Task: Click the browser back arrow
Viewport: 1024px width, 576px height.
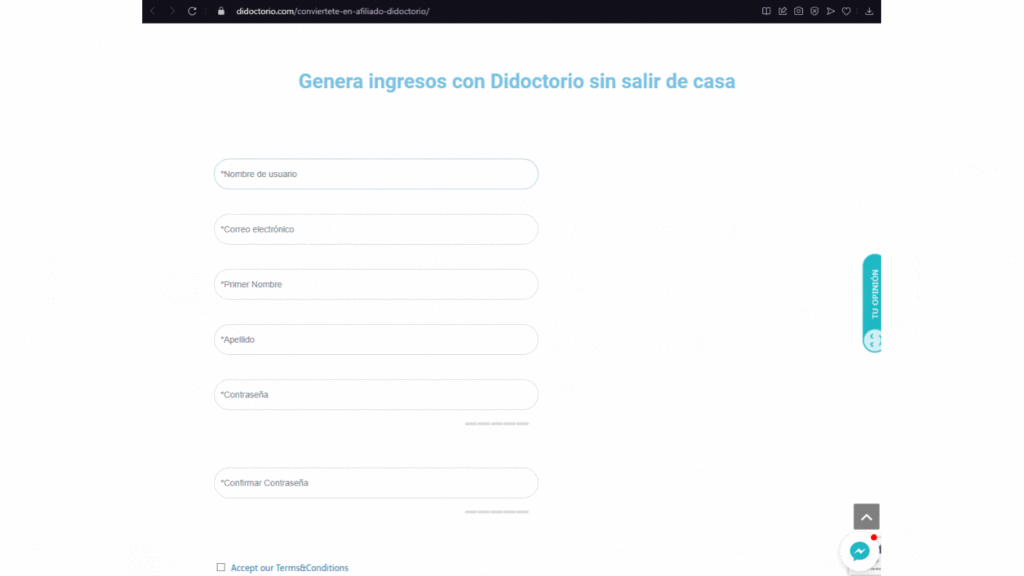Action: click(x=152, y=11)
